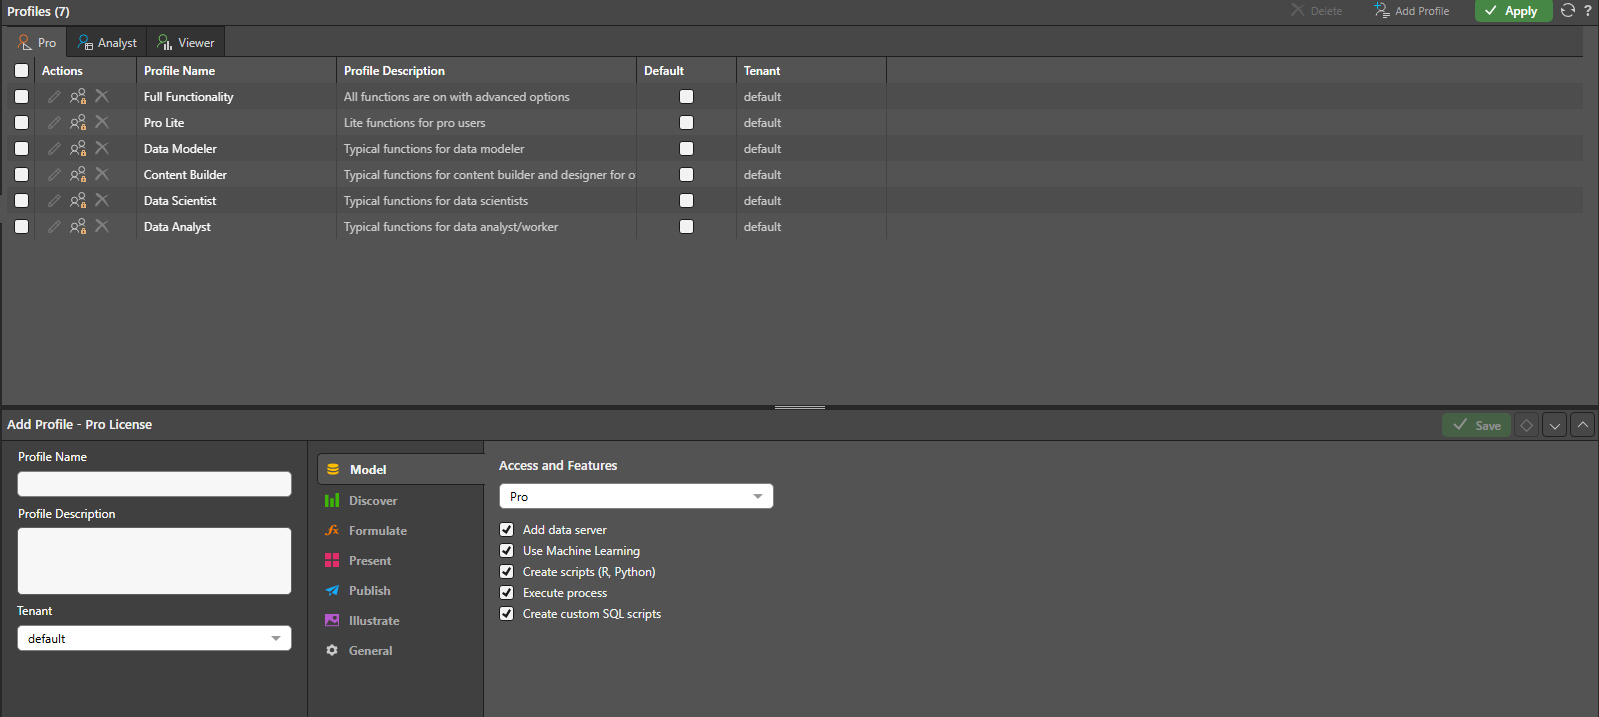This screenshot has height=717, width=1599.
Task: Edit the Data Analyst profile with pencil icon
Action: pyautogui.click(x=54, y=227)
